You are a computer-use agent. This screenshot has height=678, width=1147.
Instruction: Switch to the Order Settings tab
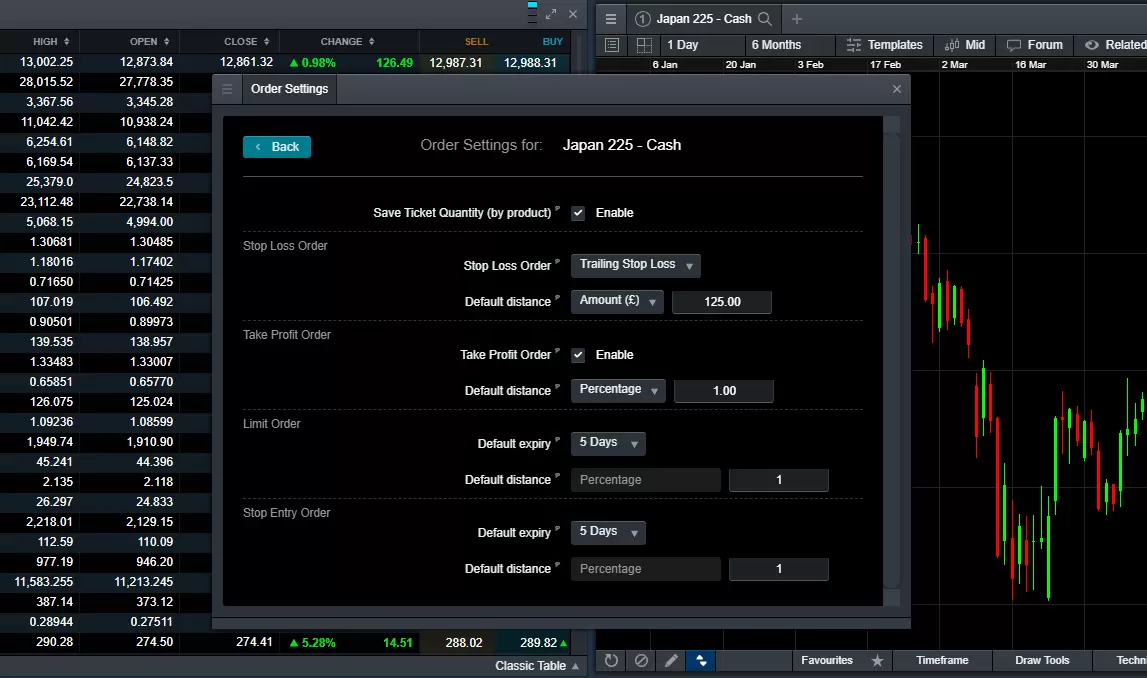pyautogui.click(x=288, y=88)
